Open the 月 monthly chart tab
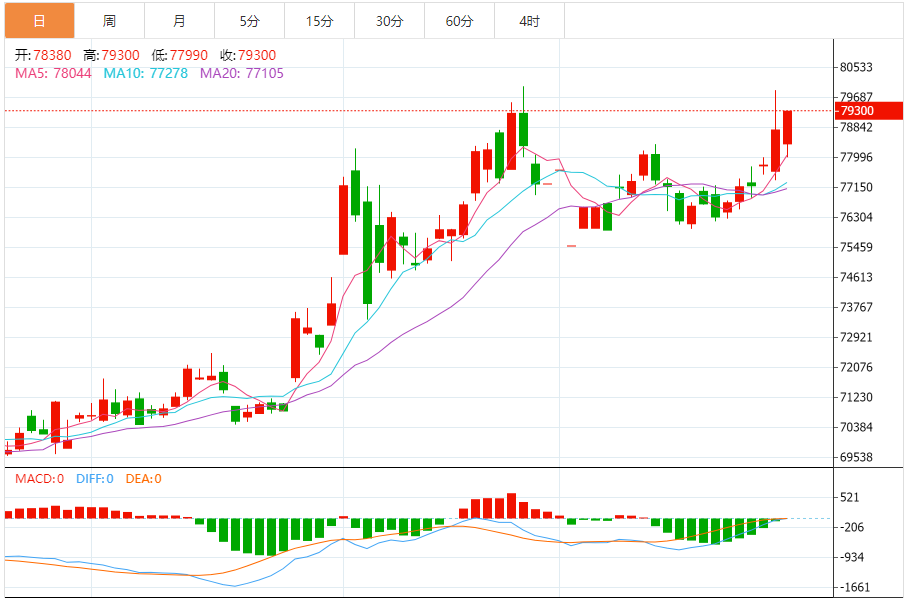 click(x=179, y=20)
